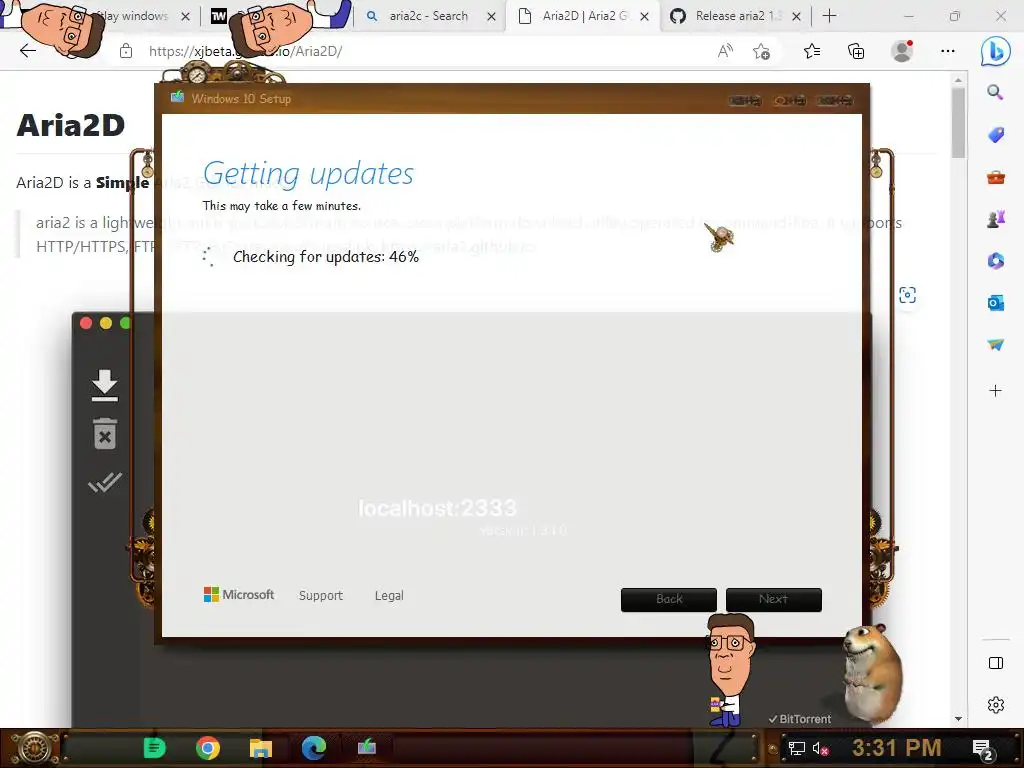Close the Release aria2 tab
Image resolution: width=1024 pixels, height=768 pixels.
(796, 16)
